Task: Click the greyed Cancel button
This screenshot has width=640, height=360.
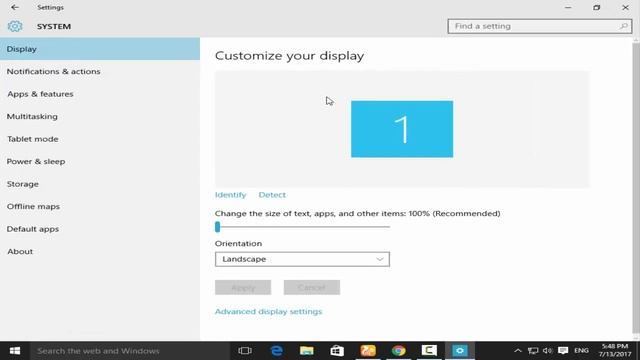Action: coord(312,287)
